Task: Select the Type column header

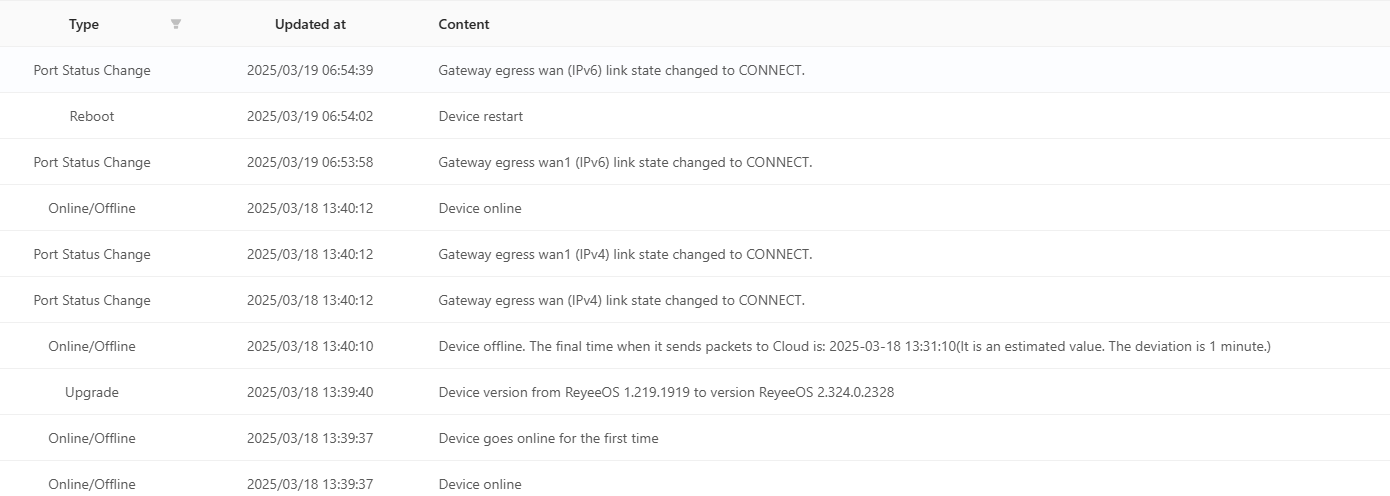Action: [x=84, y=24]
